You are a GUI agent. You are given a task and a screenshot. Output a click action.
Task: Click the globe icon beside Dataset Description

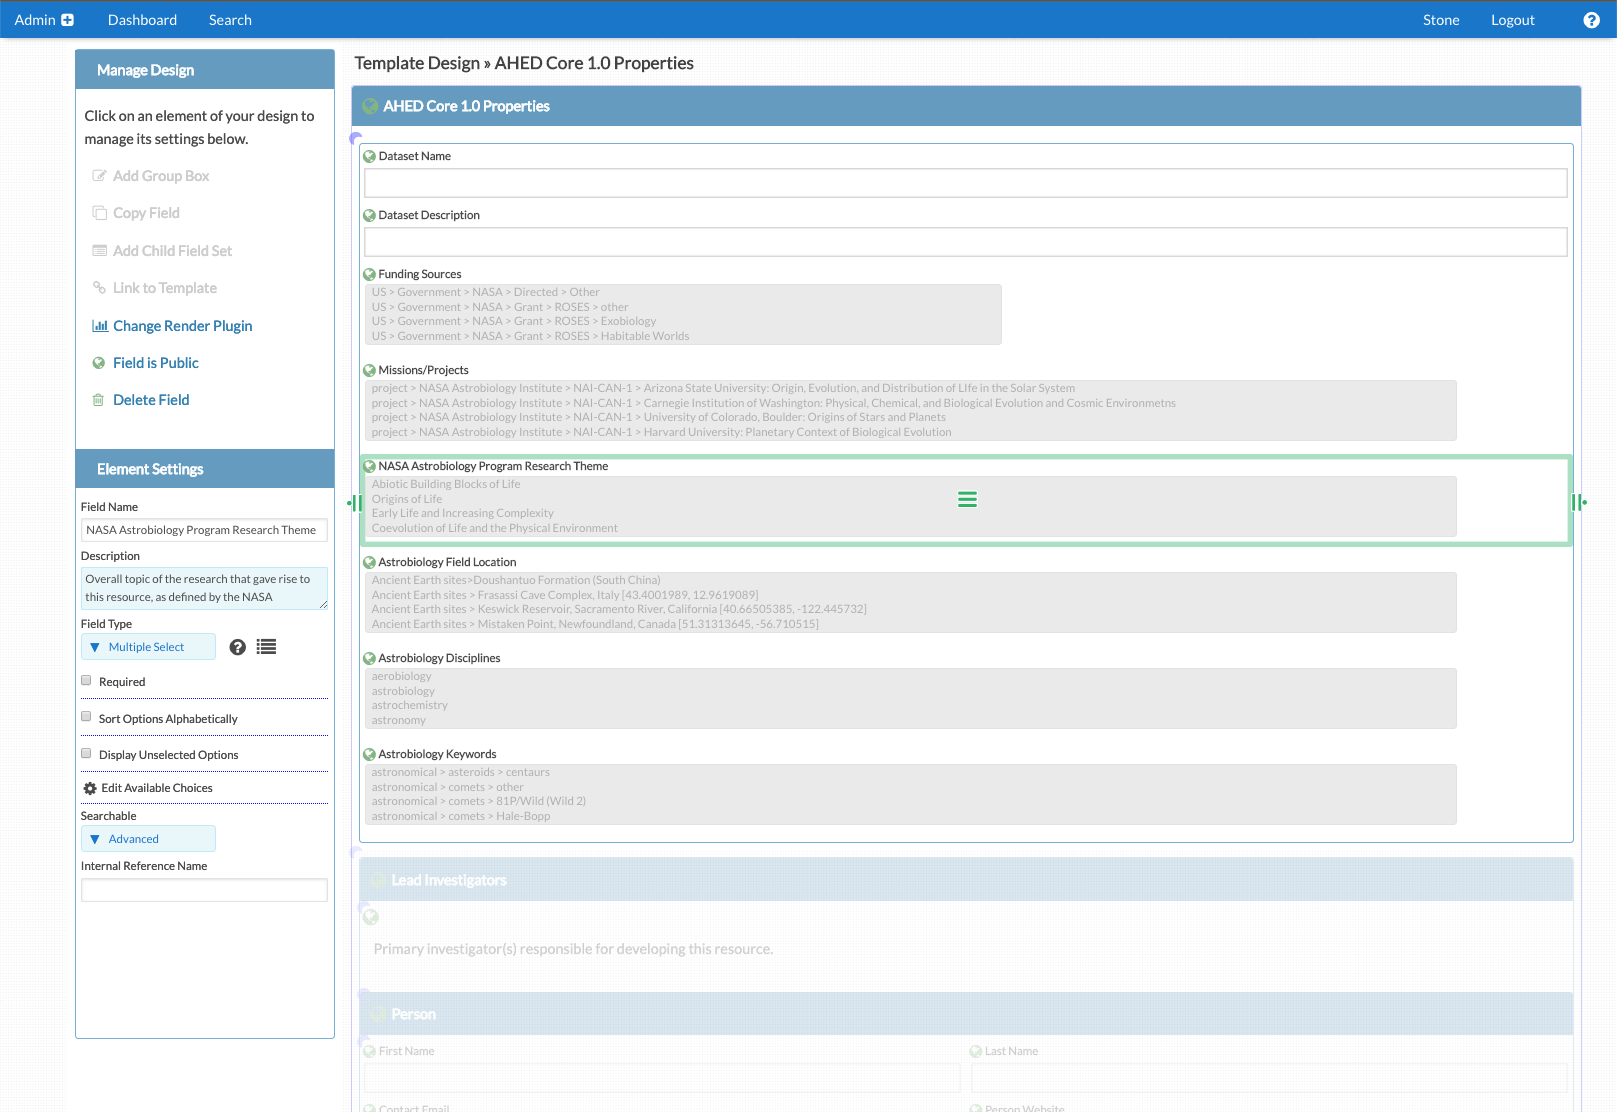pos(369,215)
